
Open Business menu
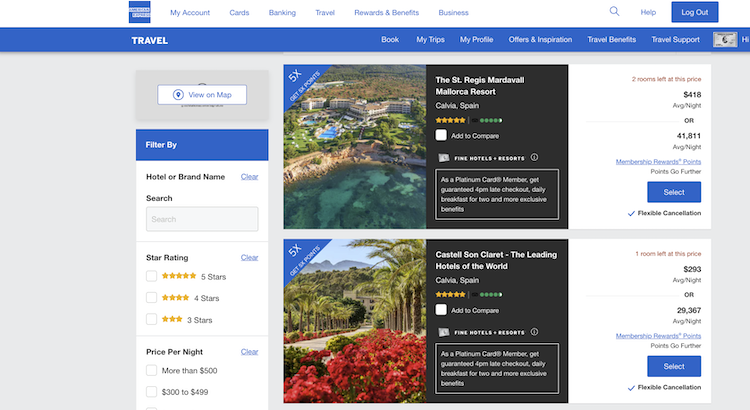click(453, 12)
